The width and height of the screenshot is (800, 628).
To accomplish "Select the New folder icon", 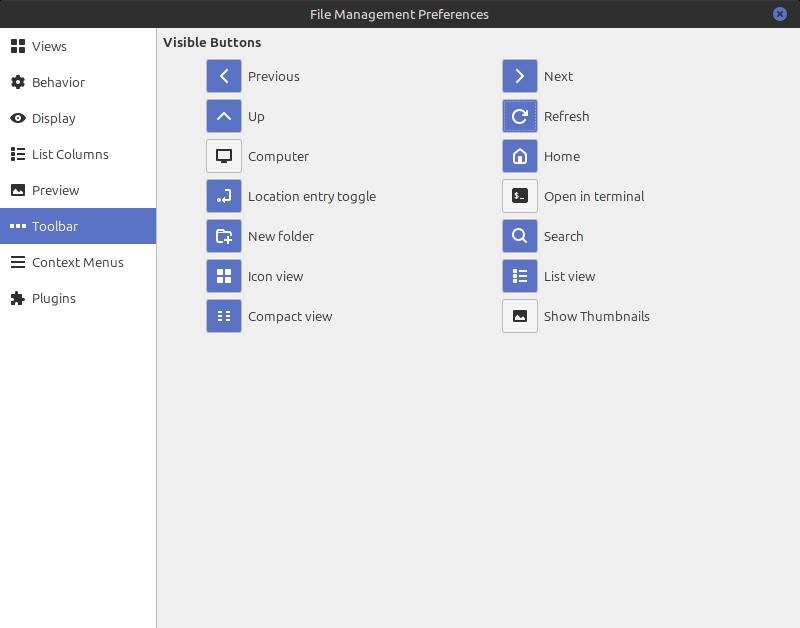I will (224, 236).
